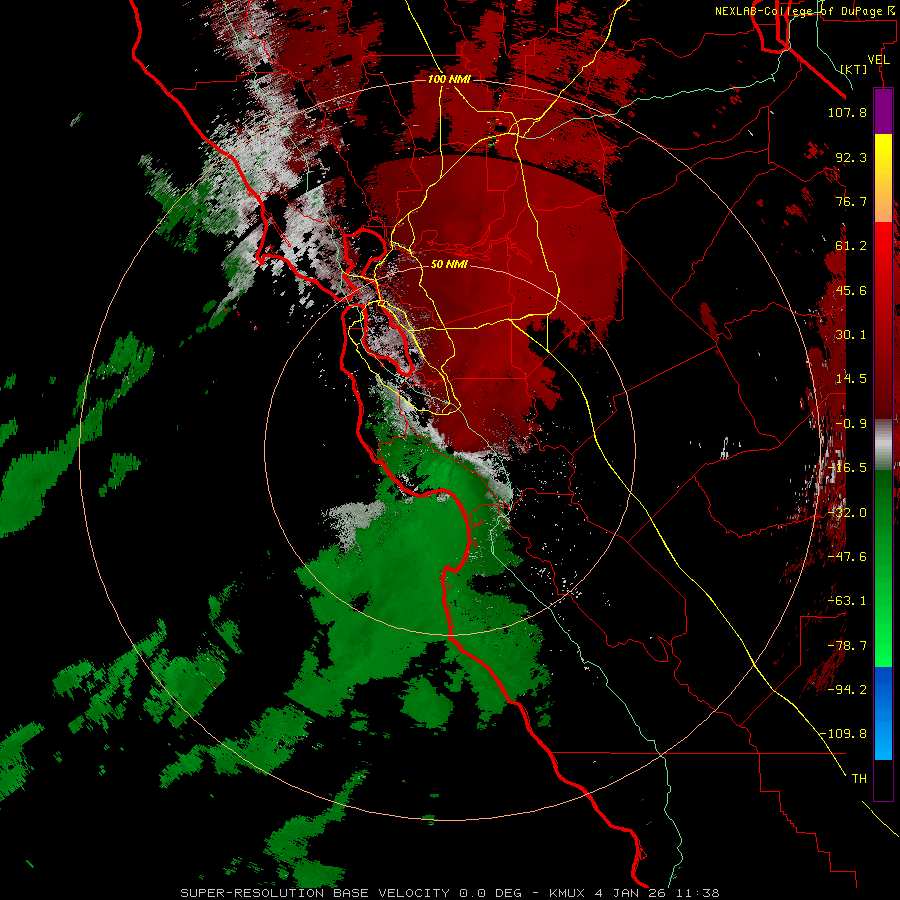Click the [KT] units label
This screenshot has height=900, width=900.
pyautogui.click(x=854, y=69)
